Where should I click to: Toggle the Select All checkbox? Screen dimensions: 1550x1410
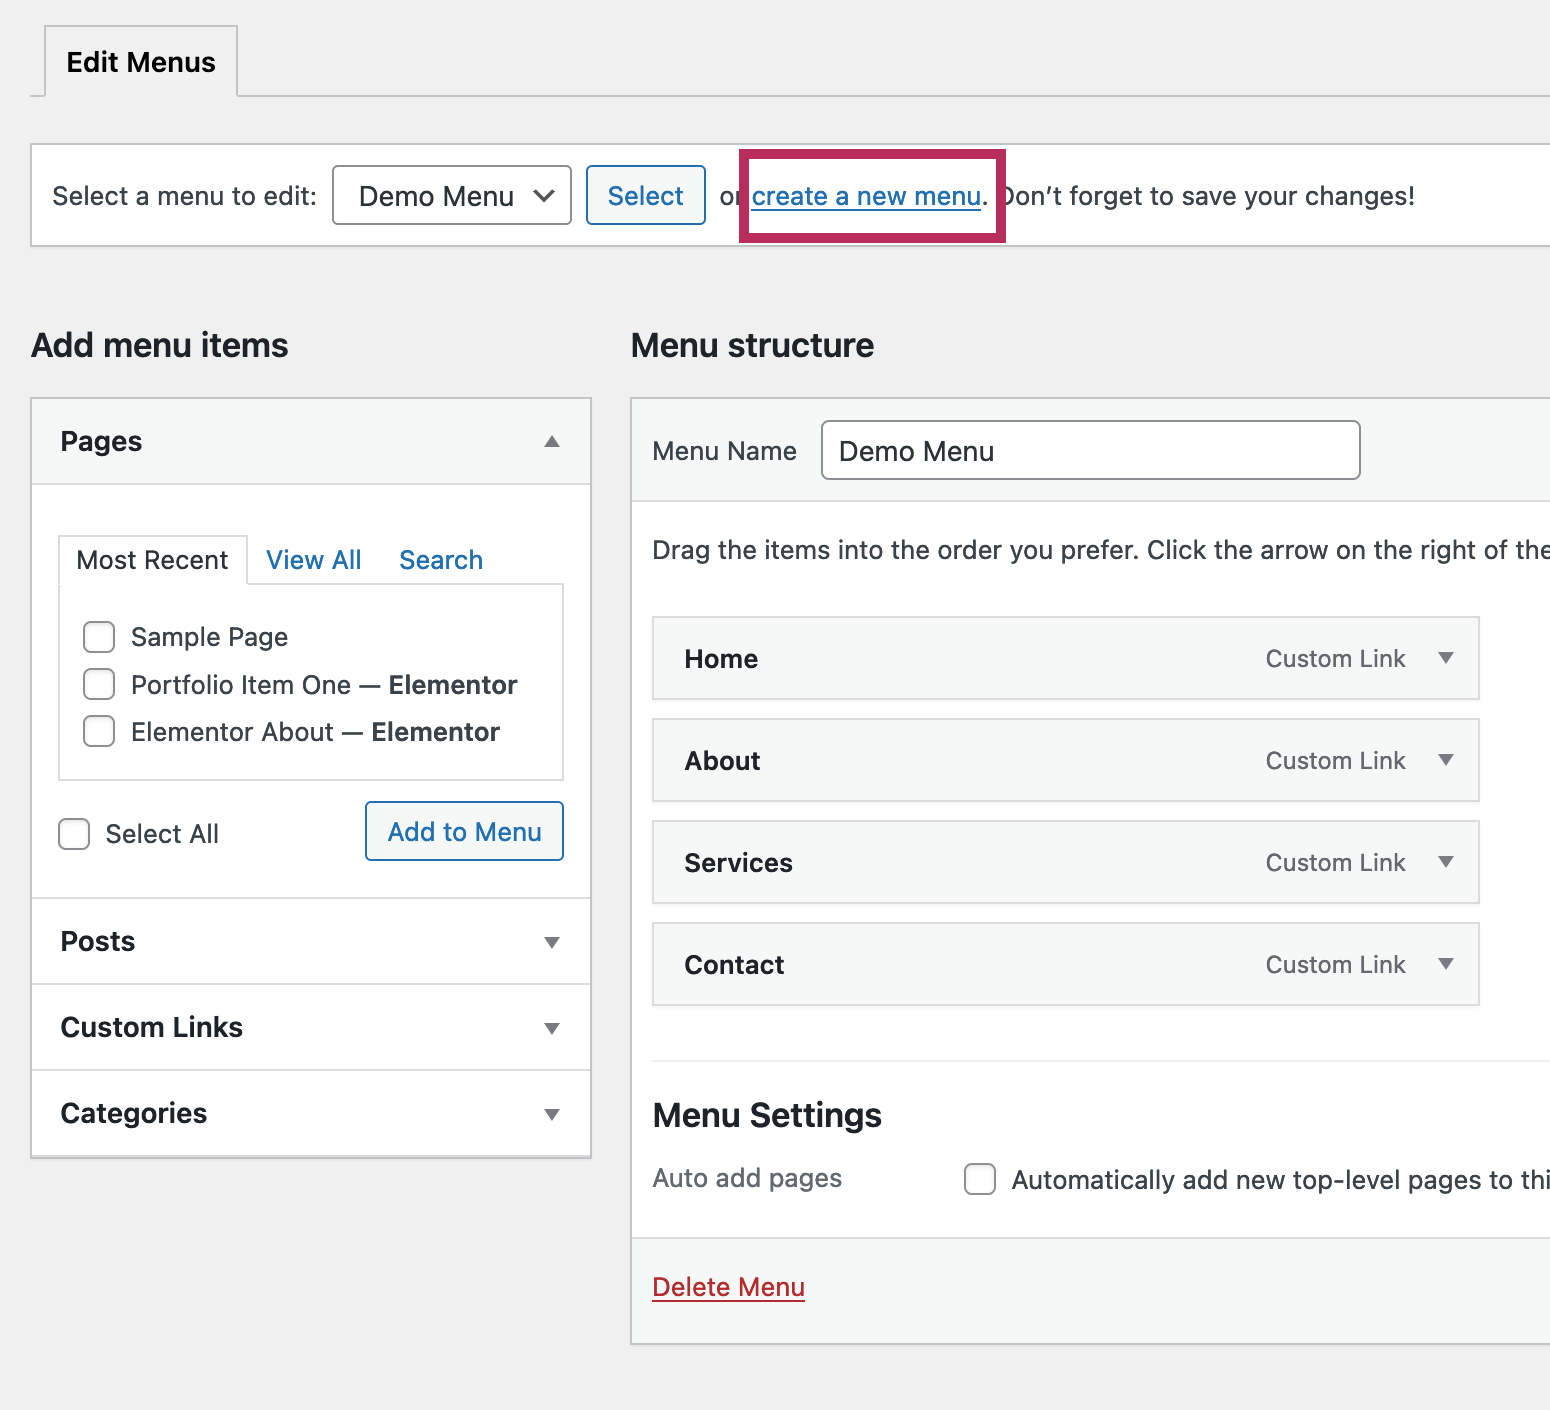tap(74, 834)
